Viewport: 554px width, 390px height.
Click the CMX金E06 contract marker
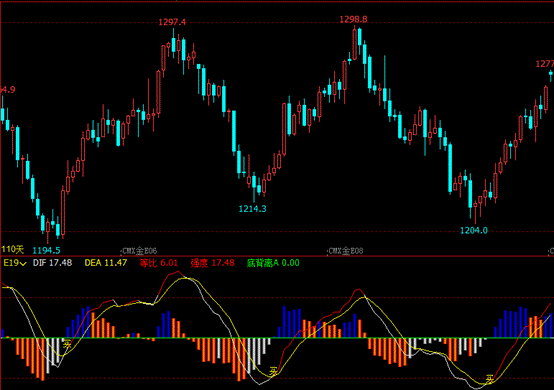(139, 251)
